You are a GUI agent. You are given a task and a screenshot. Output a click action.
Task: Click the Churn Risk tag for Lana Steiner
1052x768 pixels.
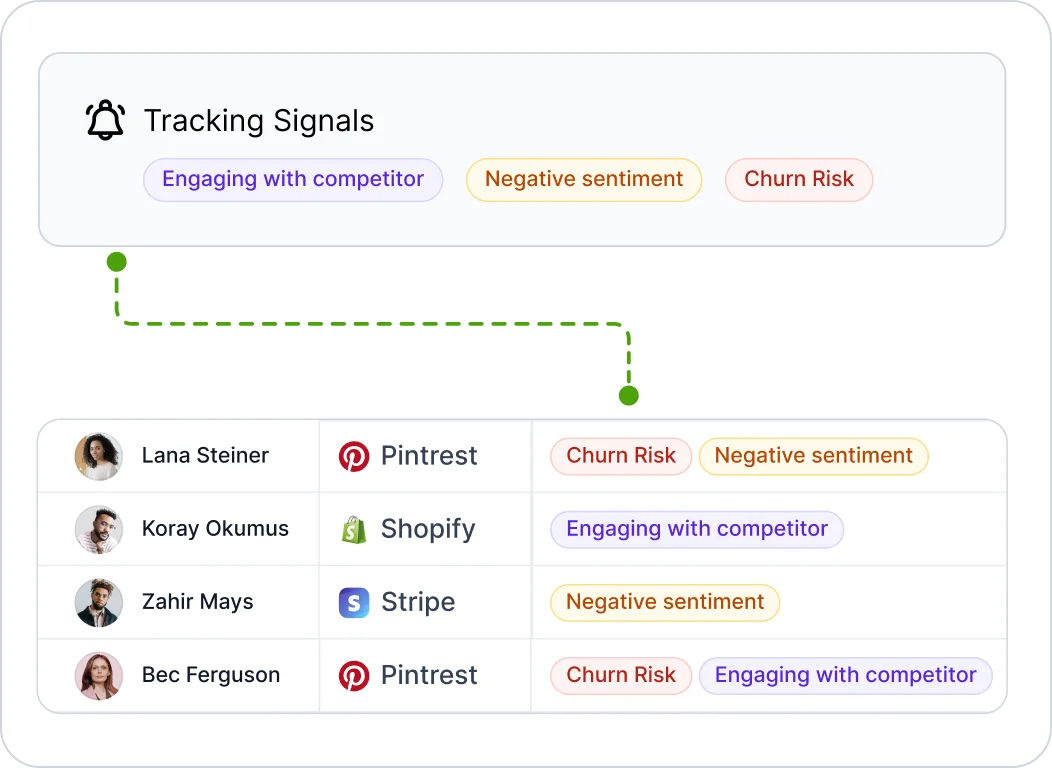tap(621, 456)
